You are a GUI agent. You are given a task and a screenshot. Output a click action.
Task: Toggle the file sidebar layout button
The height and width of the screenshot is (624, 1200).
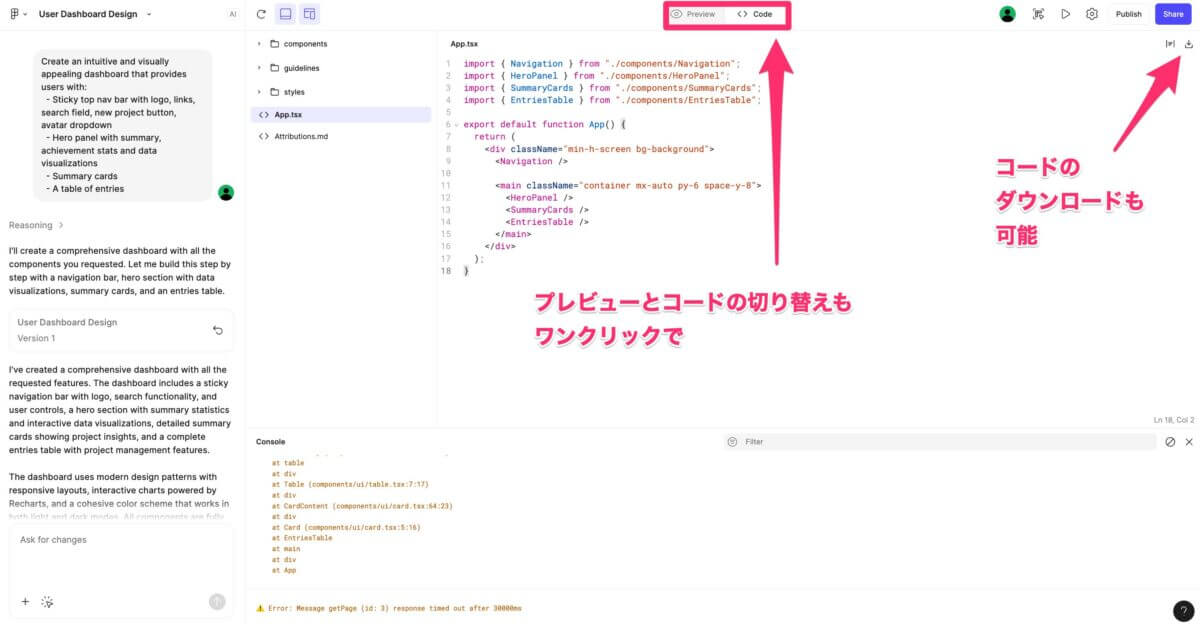310,14
